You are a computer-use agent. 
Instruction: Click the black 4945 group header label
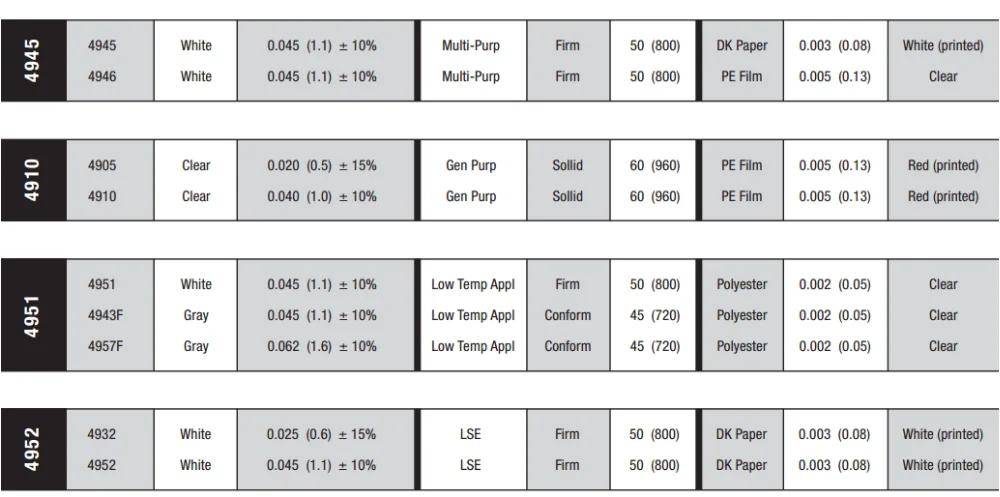tap(33, 60)
